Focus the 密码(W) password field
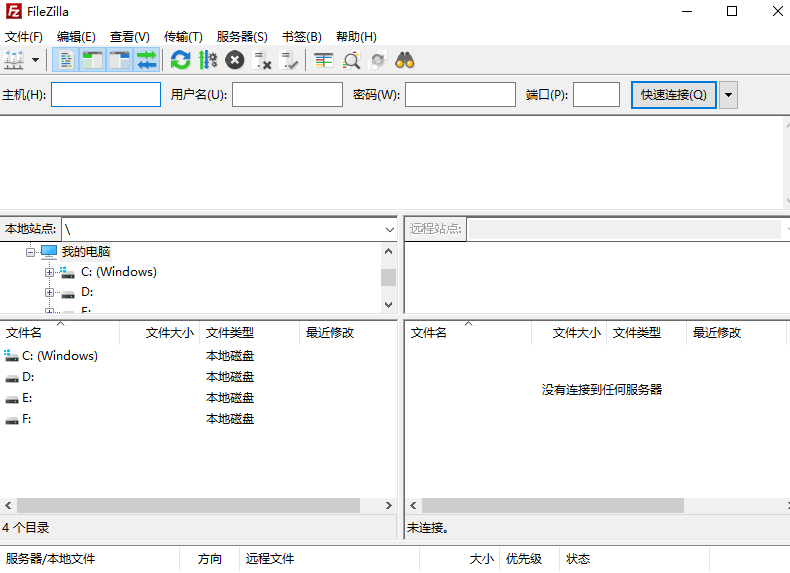This screenshot has height=573, width=790. 460,95
